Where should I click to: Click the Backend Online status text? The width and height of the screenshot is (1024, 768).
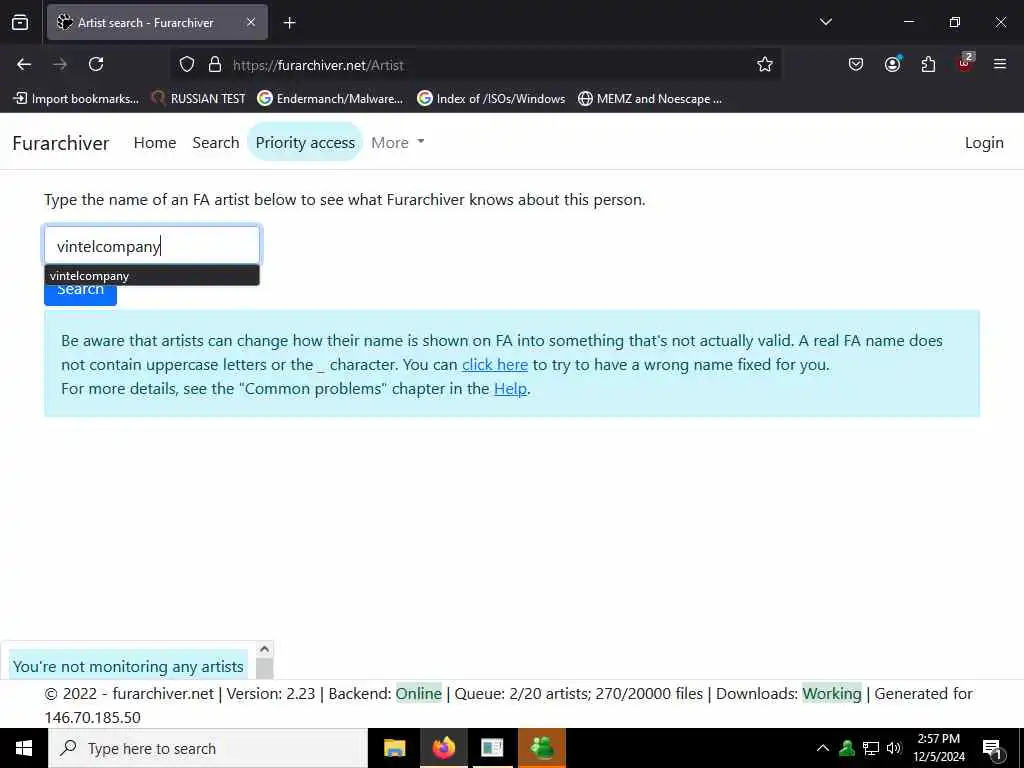point(419,694)
